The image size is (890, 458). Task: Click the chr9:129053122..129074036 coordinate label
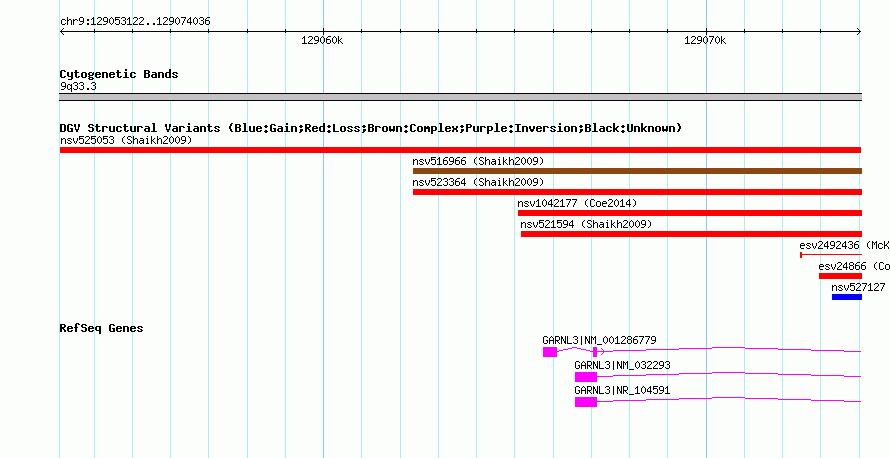click(x=135, y=22)
